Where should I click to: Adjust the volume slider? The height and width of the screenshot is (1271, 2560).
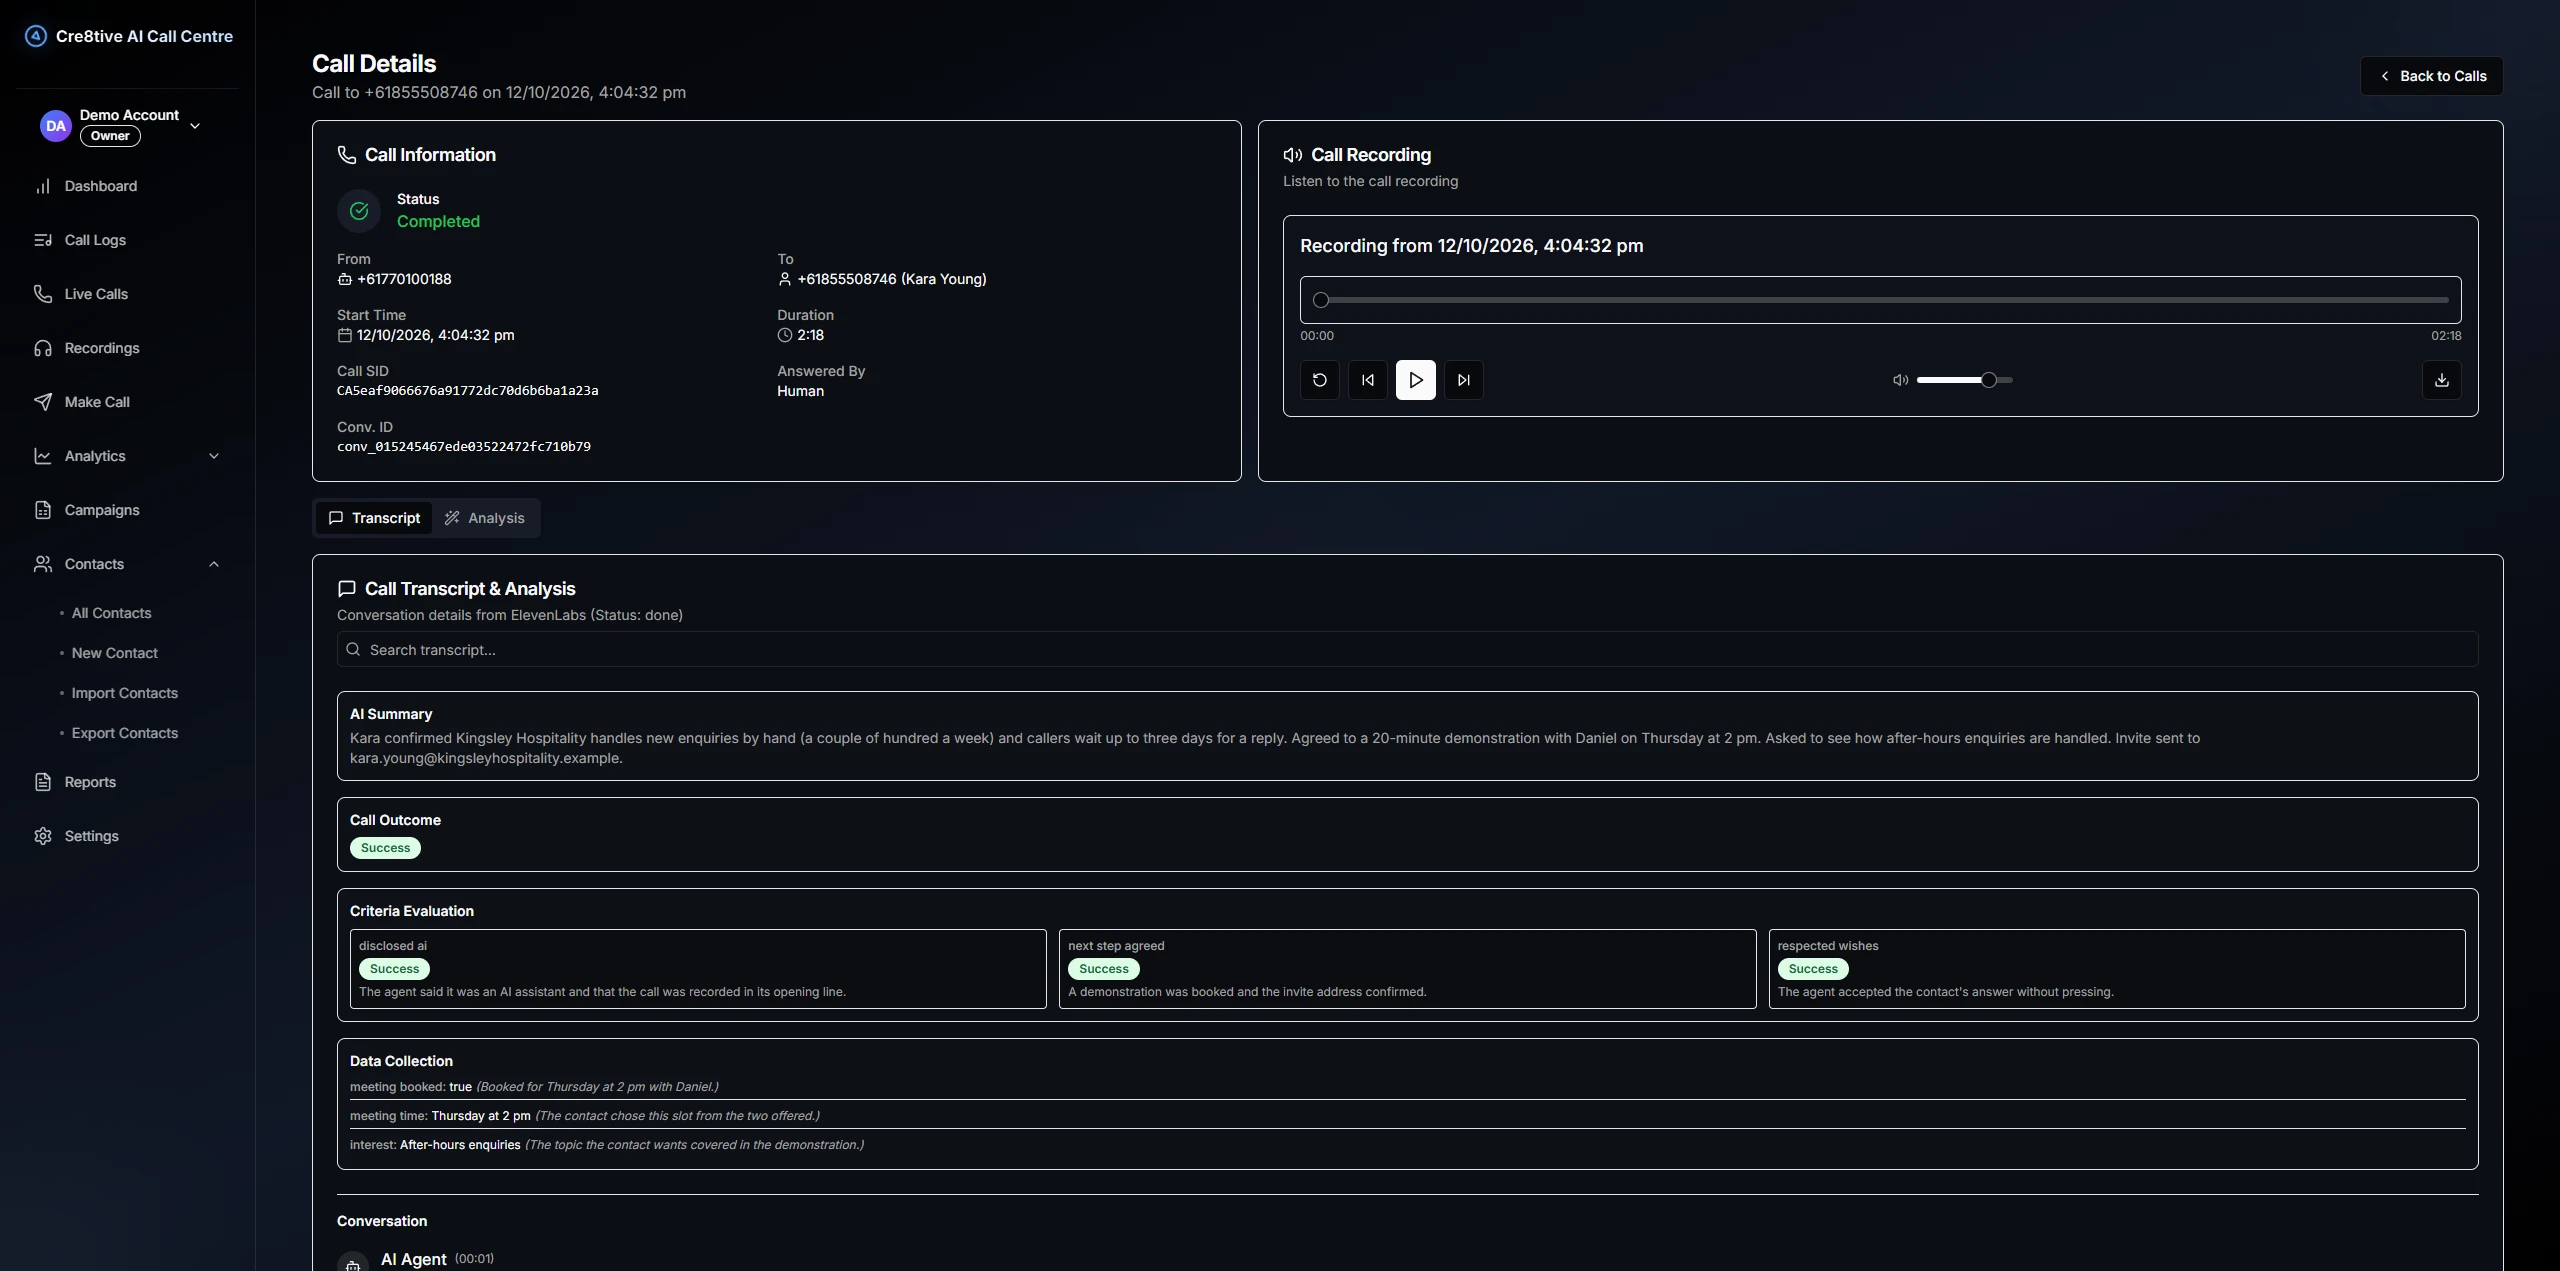click(1965, 380)
